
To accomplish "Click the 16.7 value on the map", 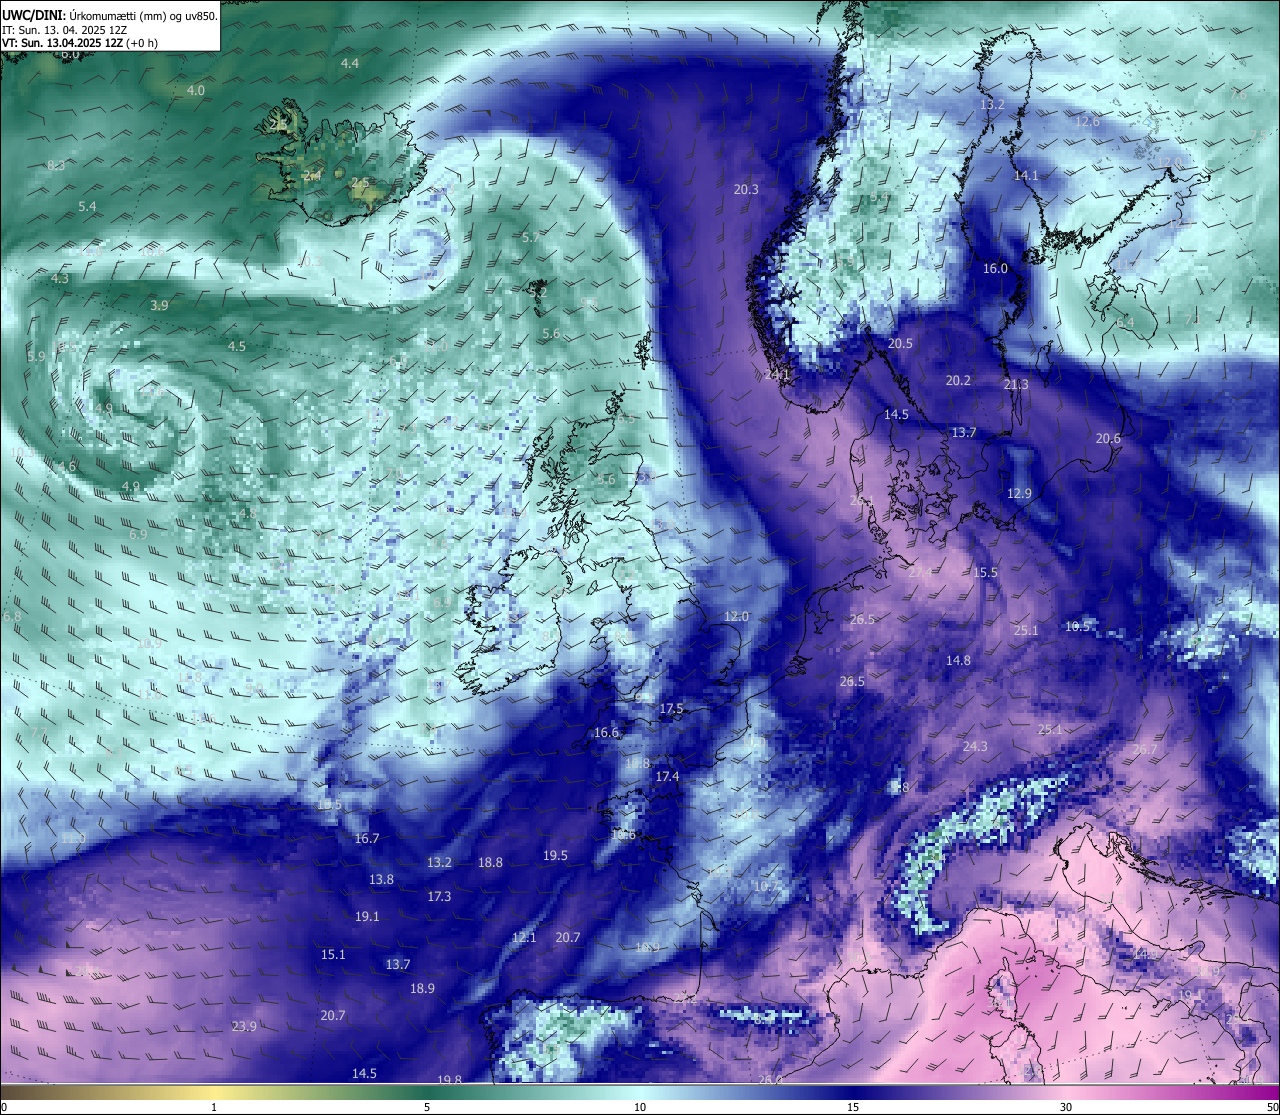I will point(367,838).
